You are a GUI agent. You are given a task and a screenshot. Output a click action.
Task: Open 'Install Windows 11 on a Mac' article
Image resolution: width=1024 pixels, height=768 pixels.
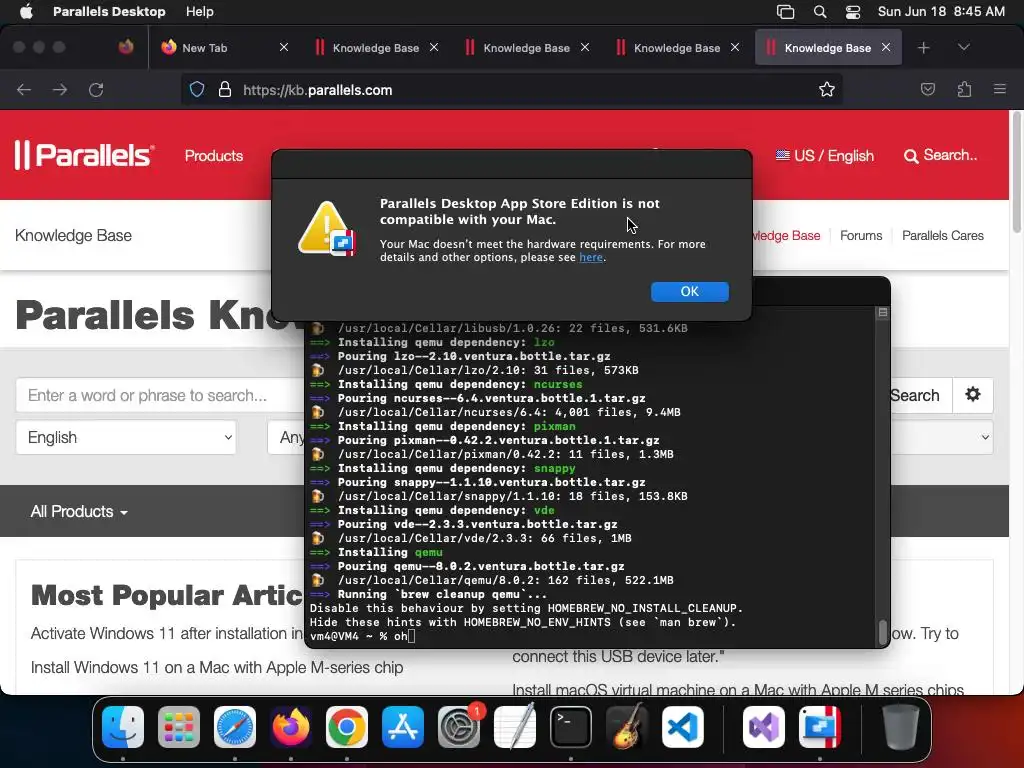(217, 667)
